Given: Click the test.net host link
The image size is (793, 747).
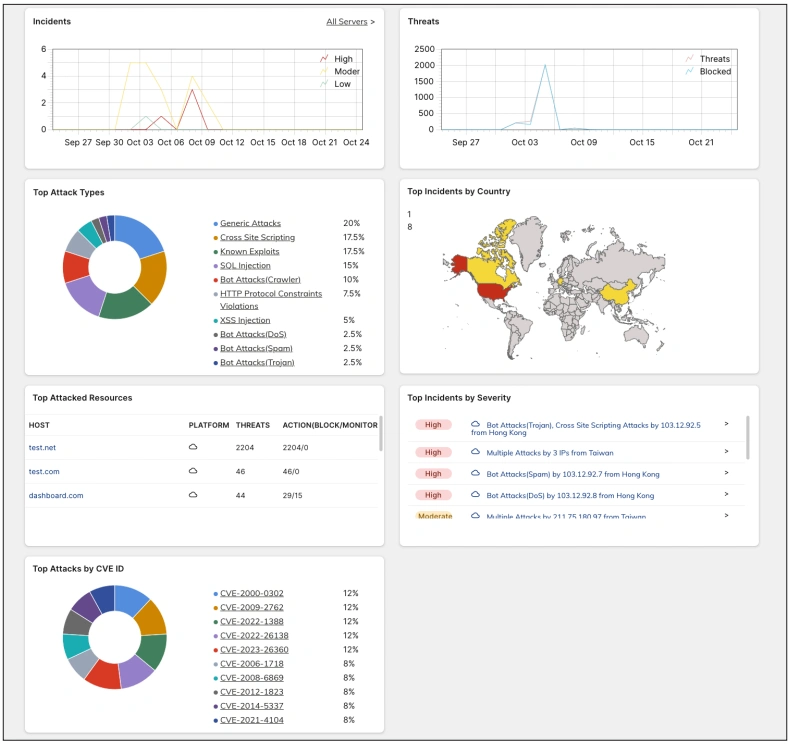Looking at the screenshot, I should [x=43, y=448].
